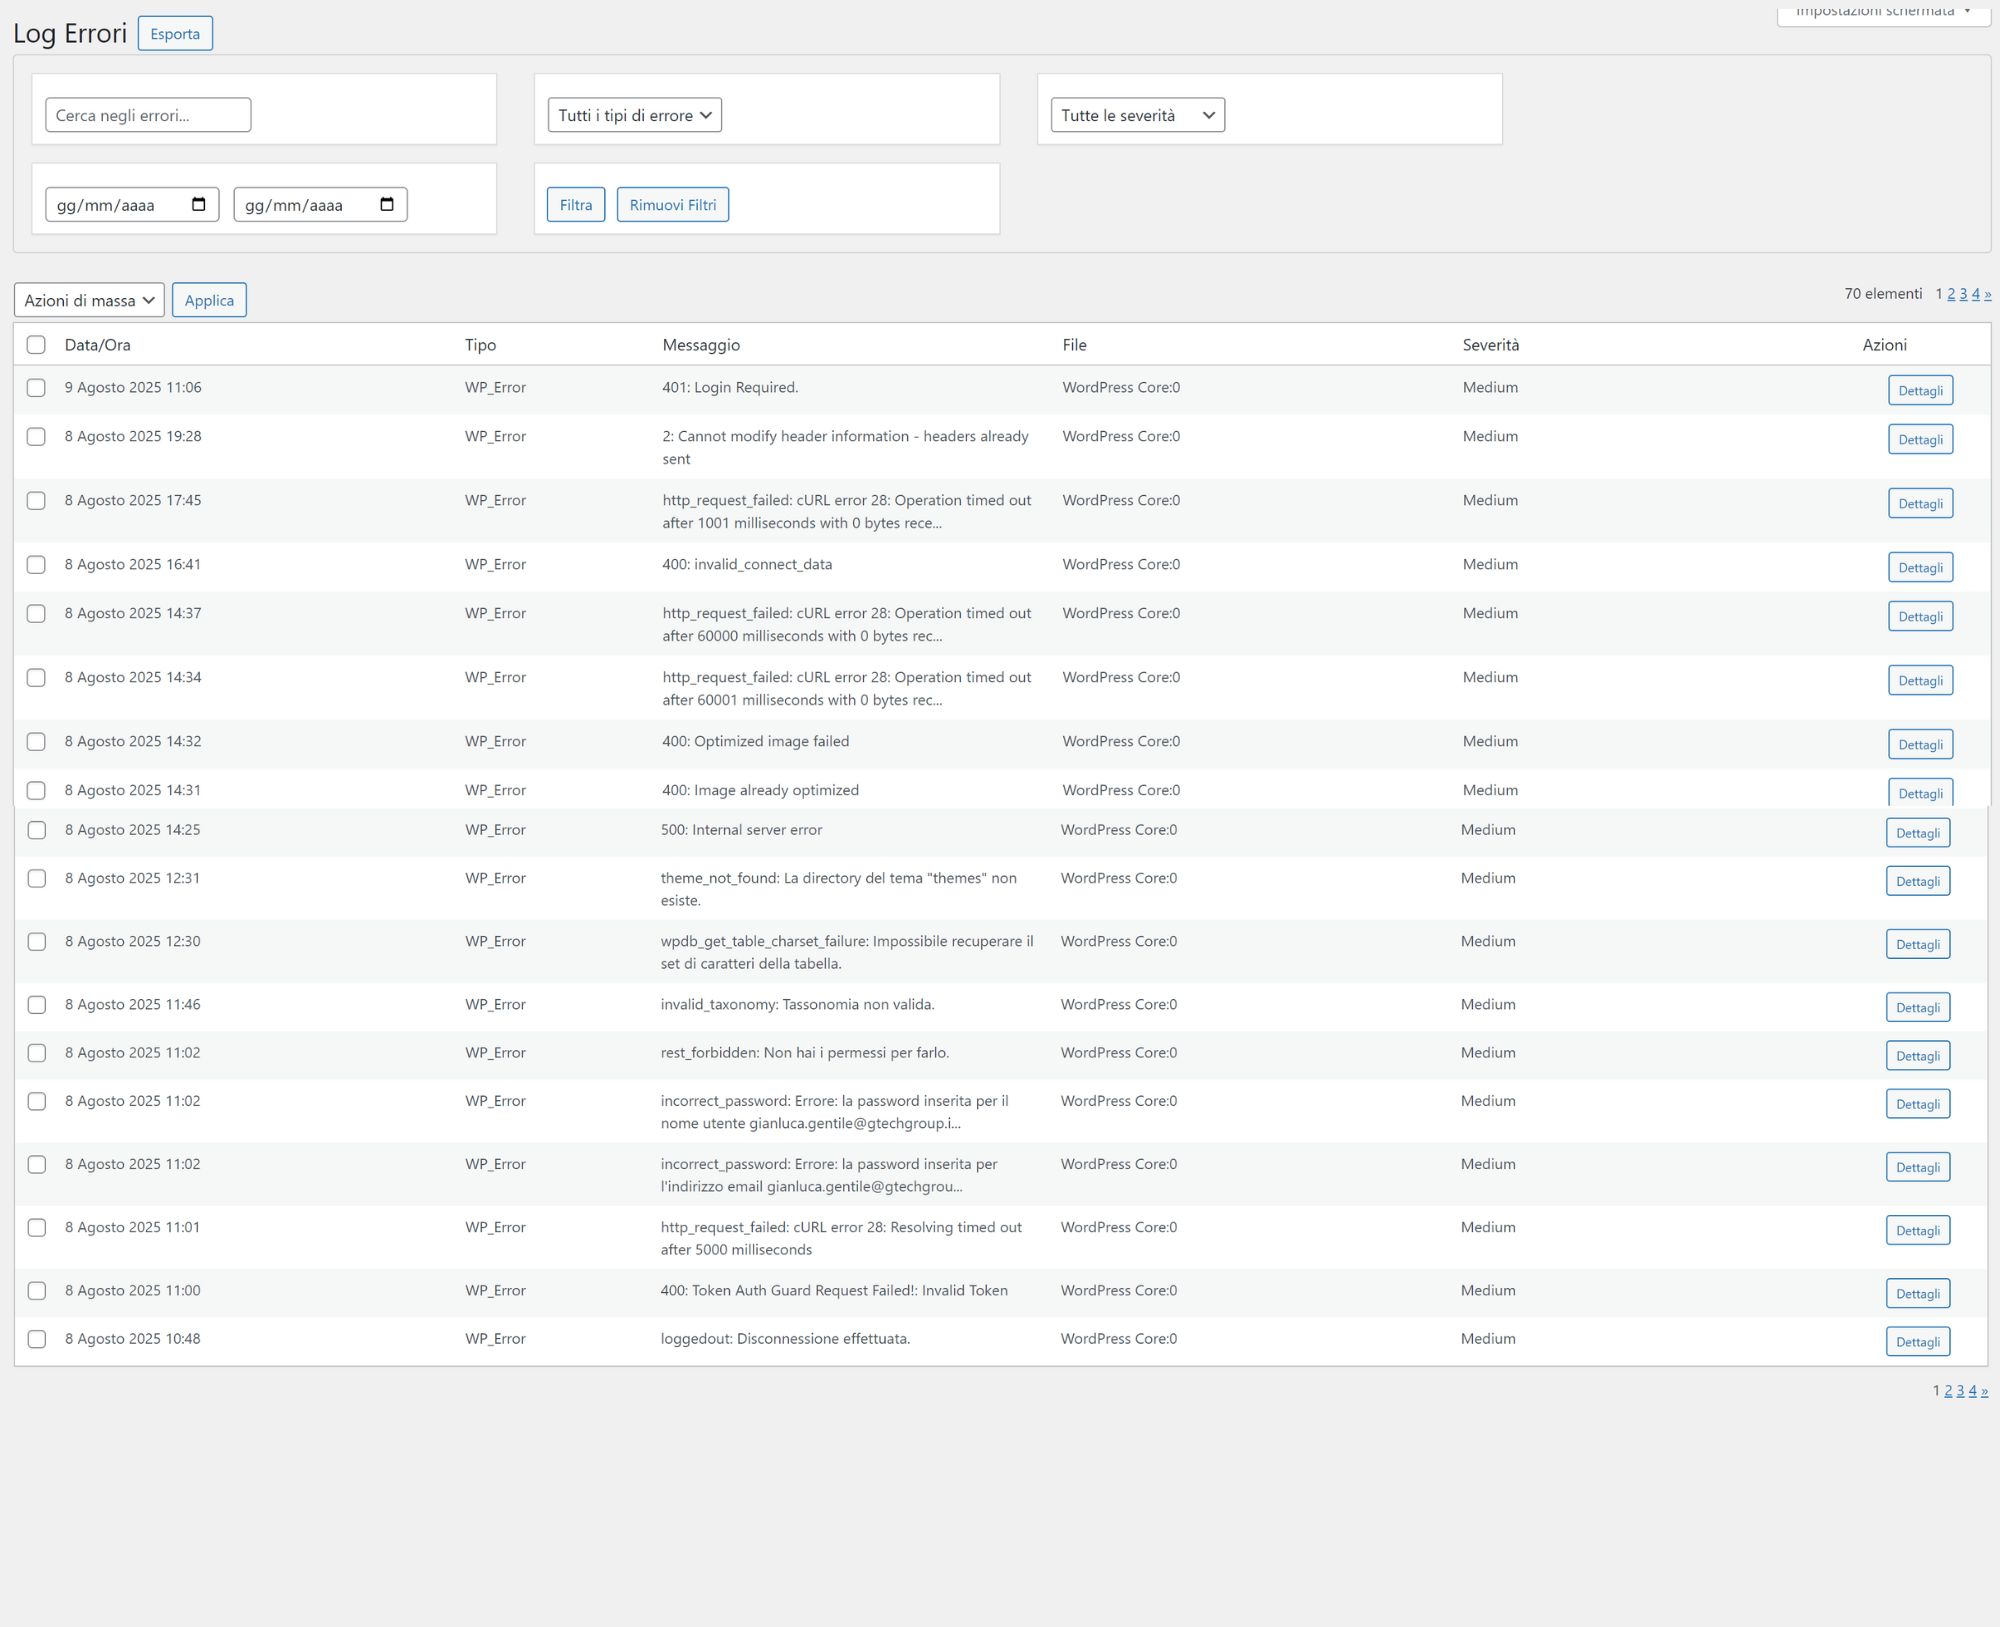Focus the 'Cerca negli errori' search field
The width and height of the screenshot is (2000, 1627).
tap(148, 115)
